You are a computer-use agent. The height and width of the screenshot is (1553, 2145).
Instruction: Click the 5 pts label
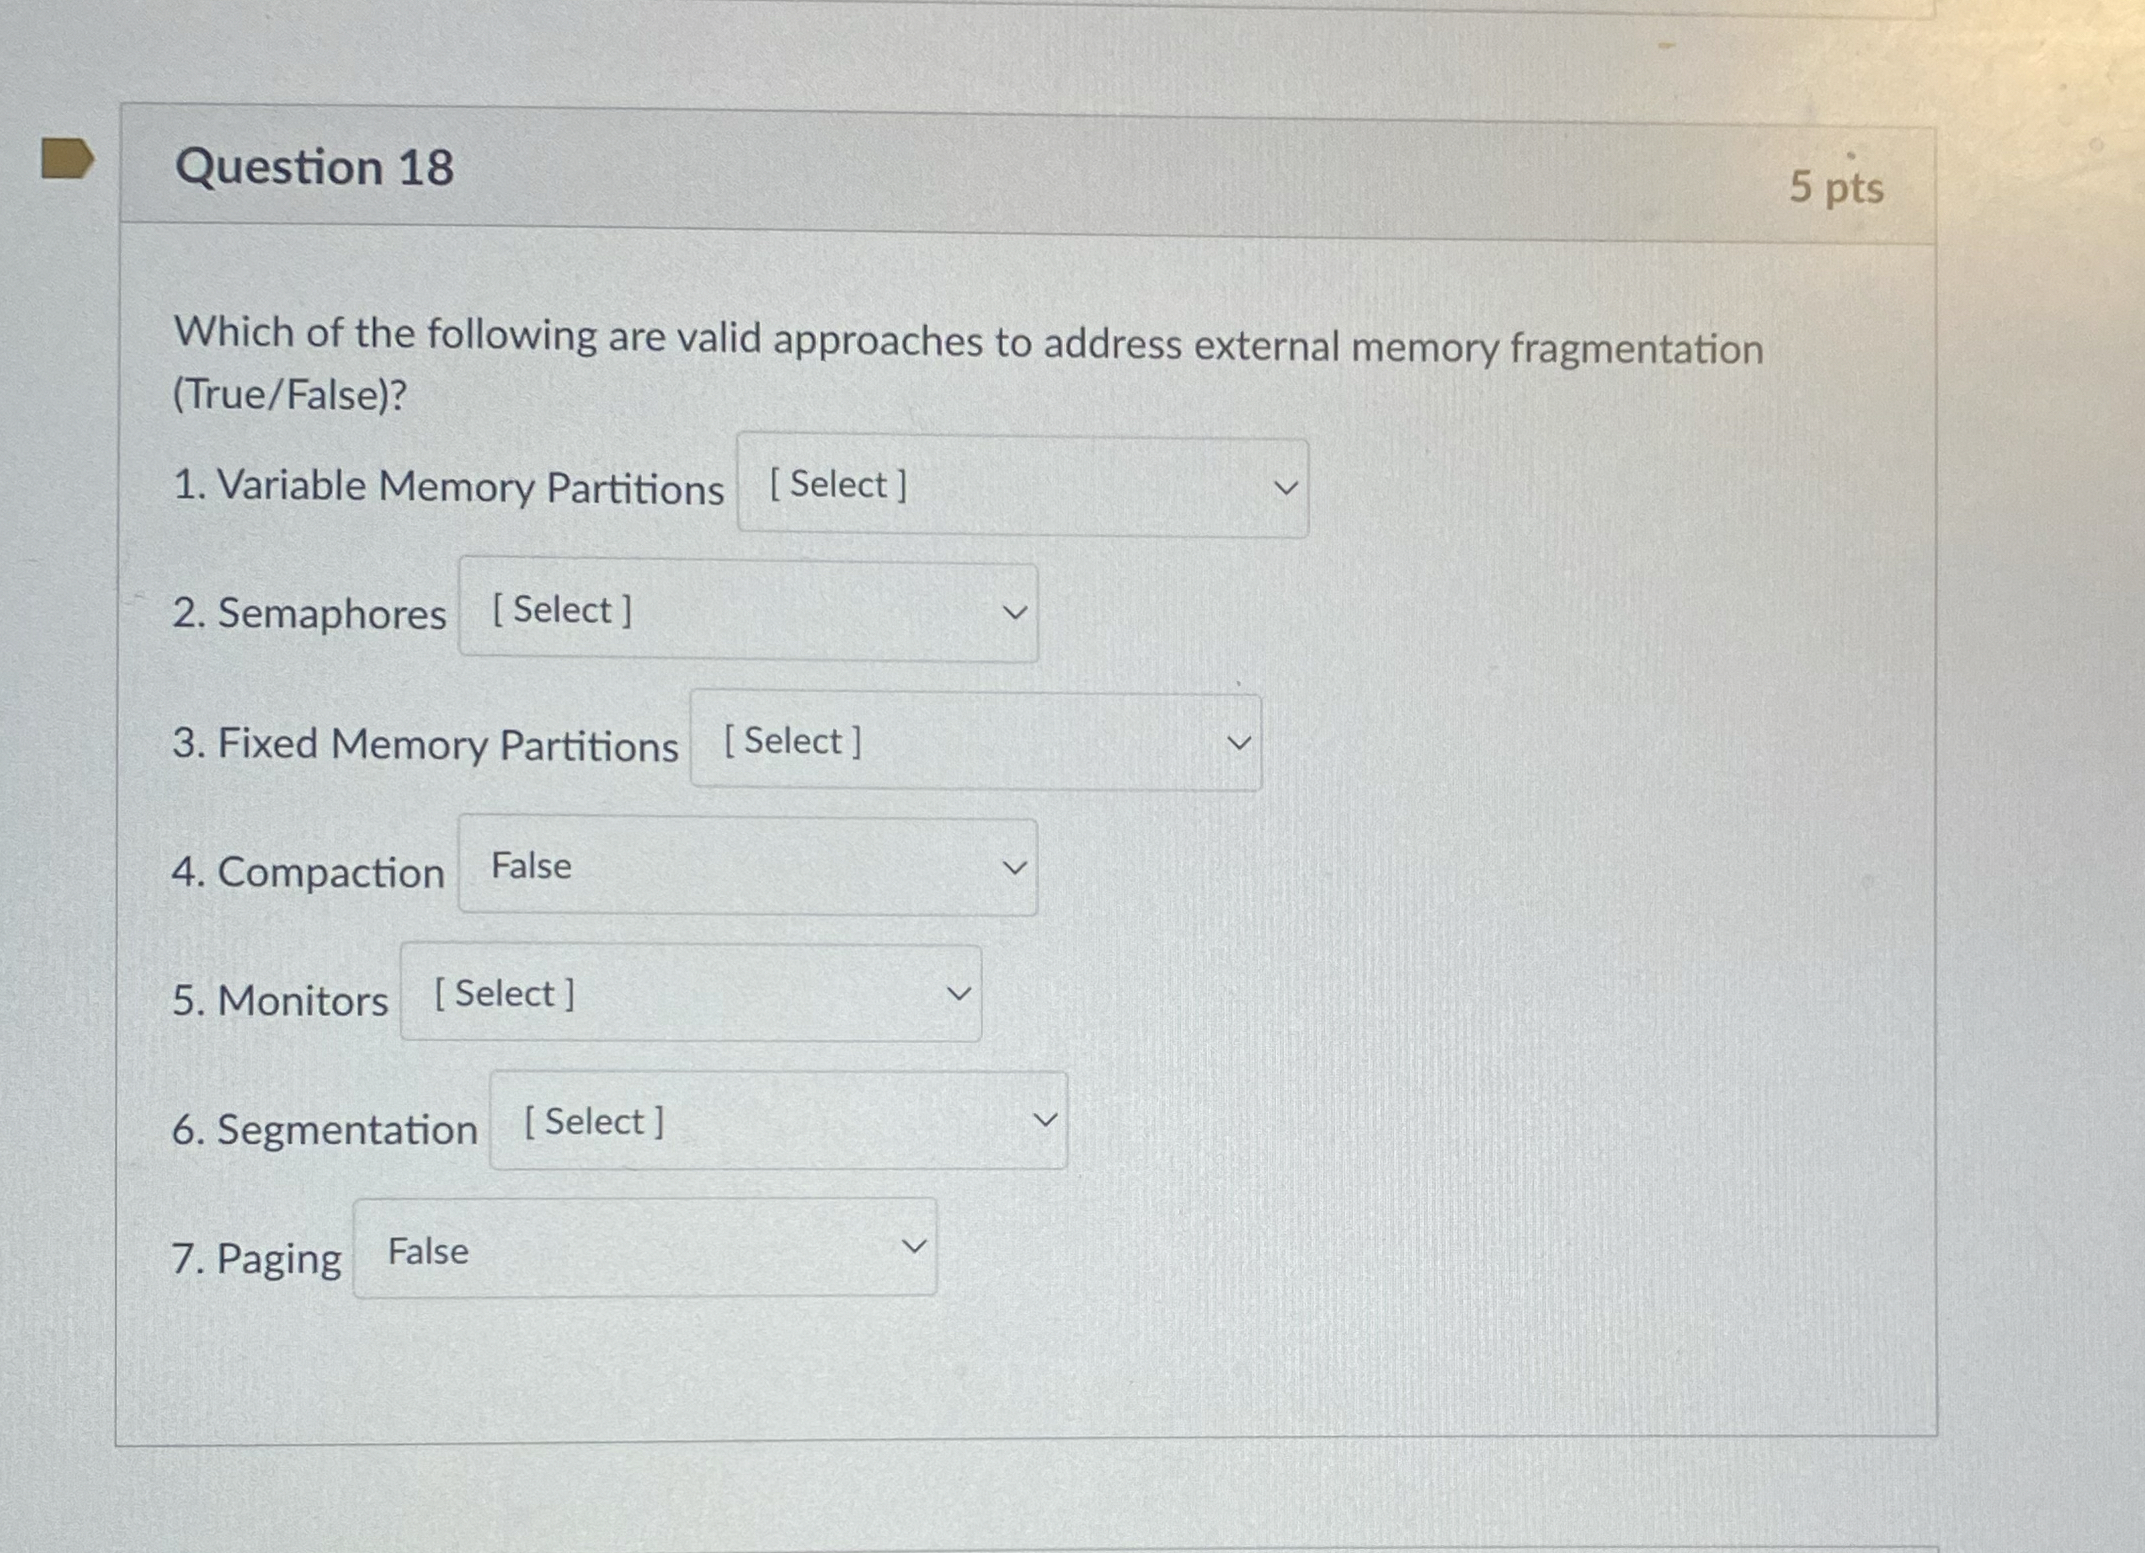1840,188
